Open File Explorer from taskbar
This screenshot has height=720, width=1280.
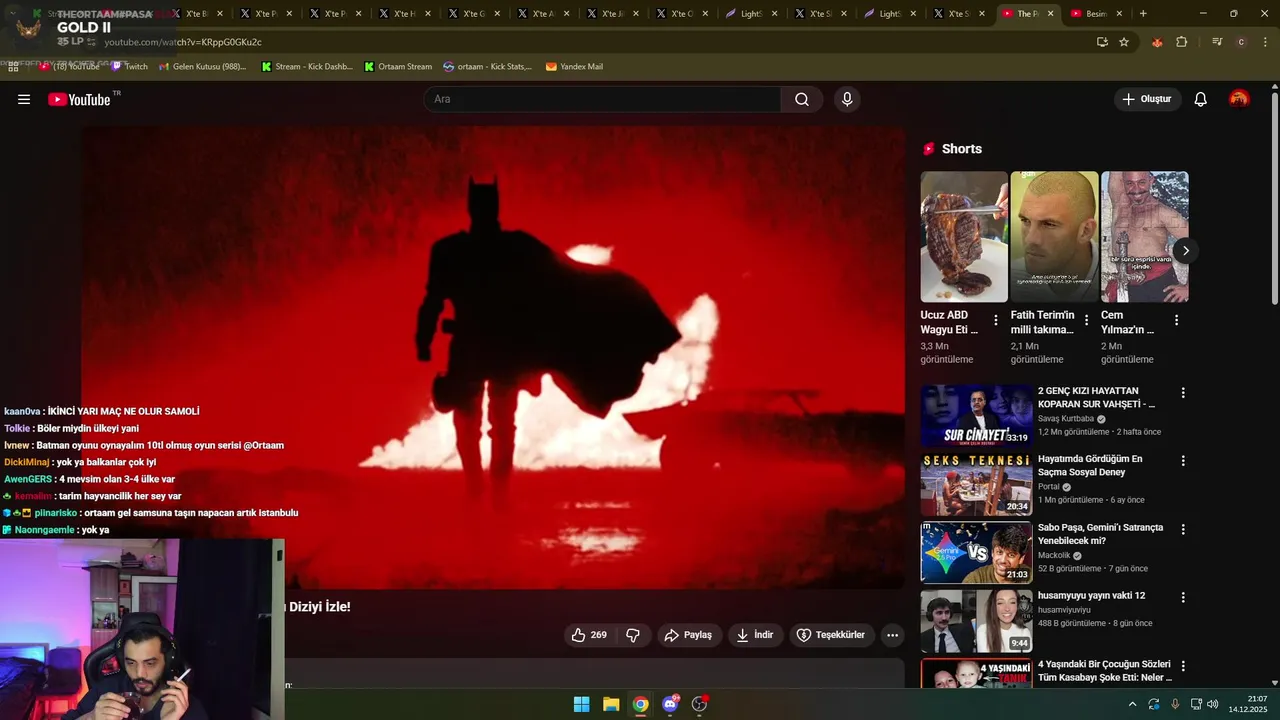point(611,704)
